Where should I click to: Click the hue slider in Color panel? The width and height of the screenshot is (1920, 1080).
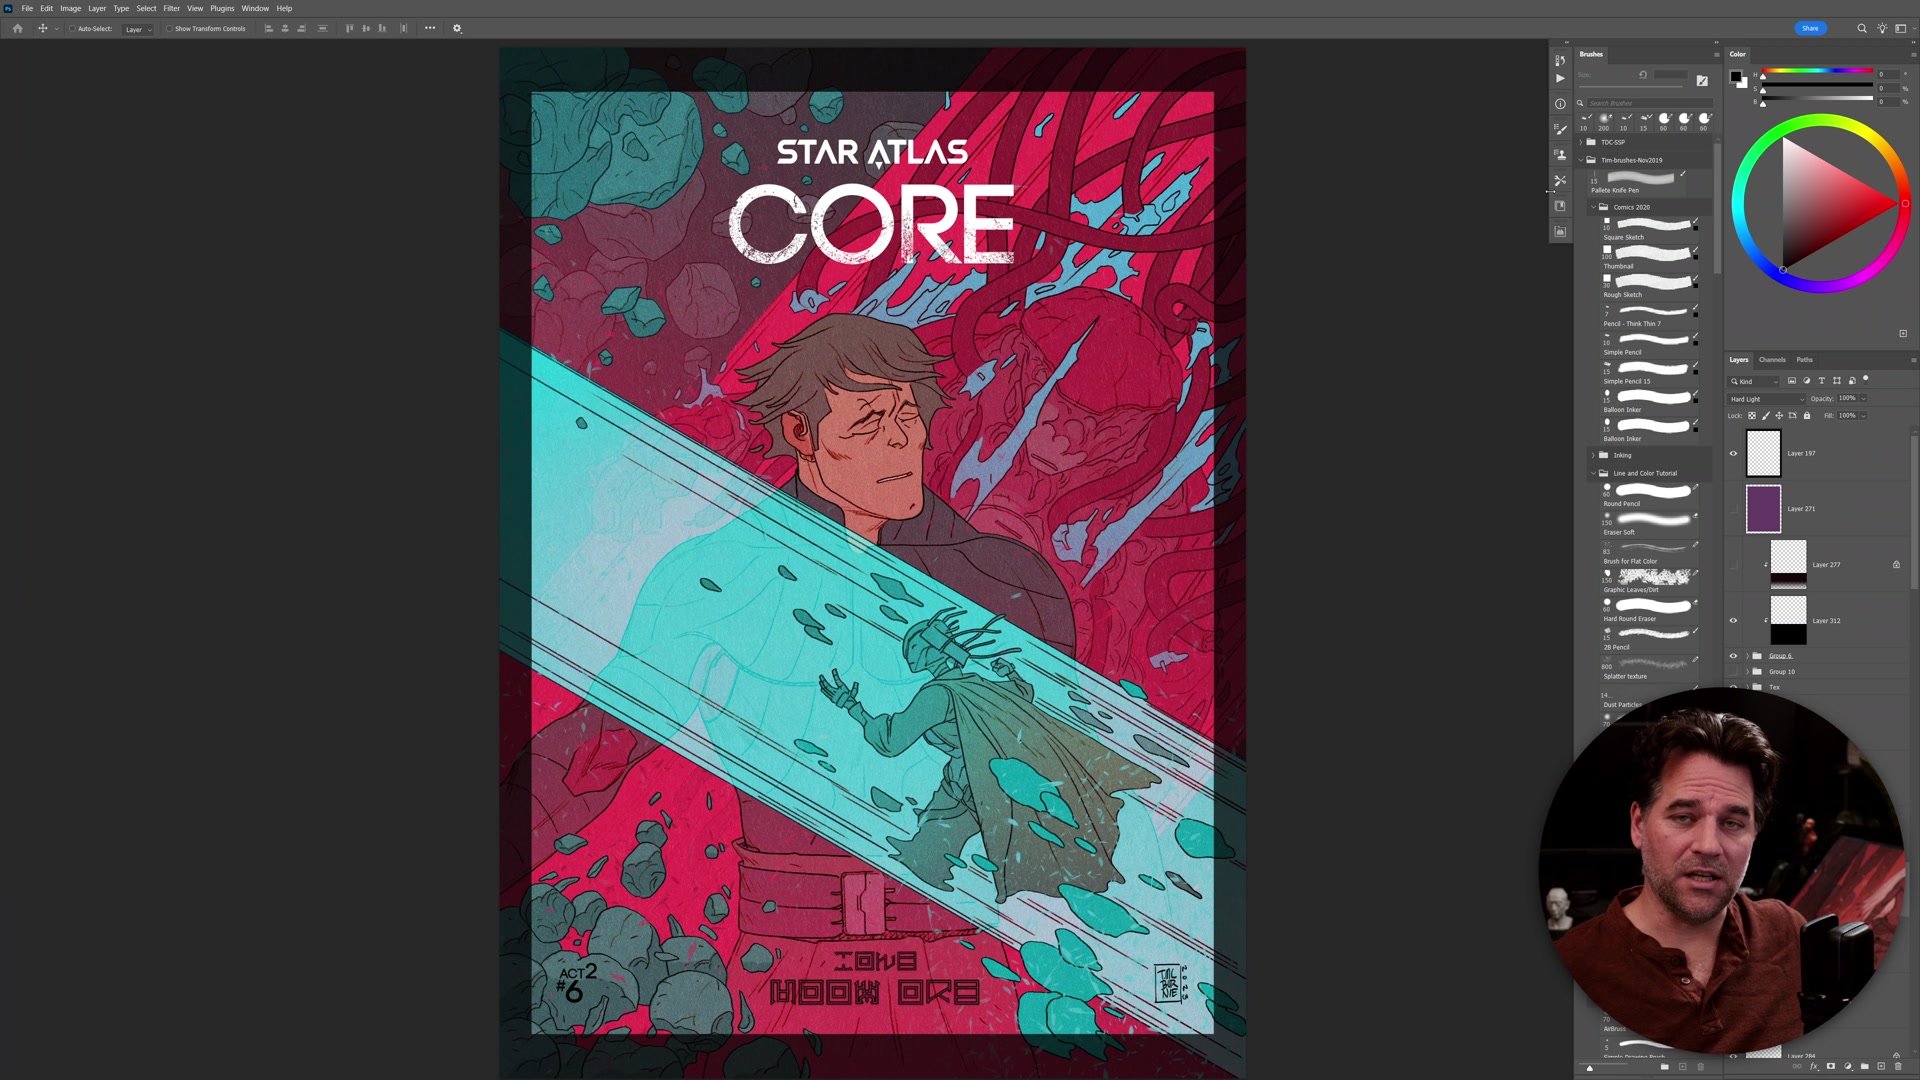[x=1817, y=71]
